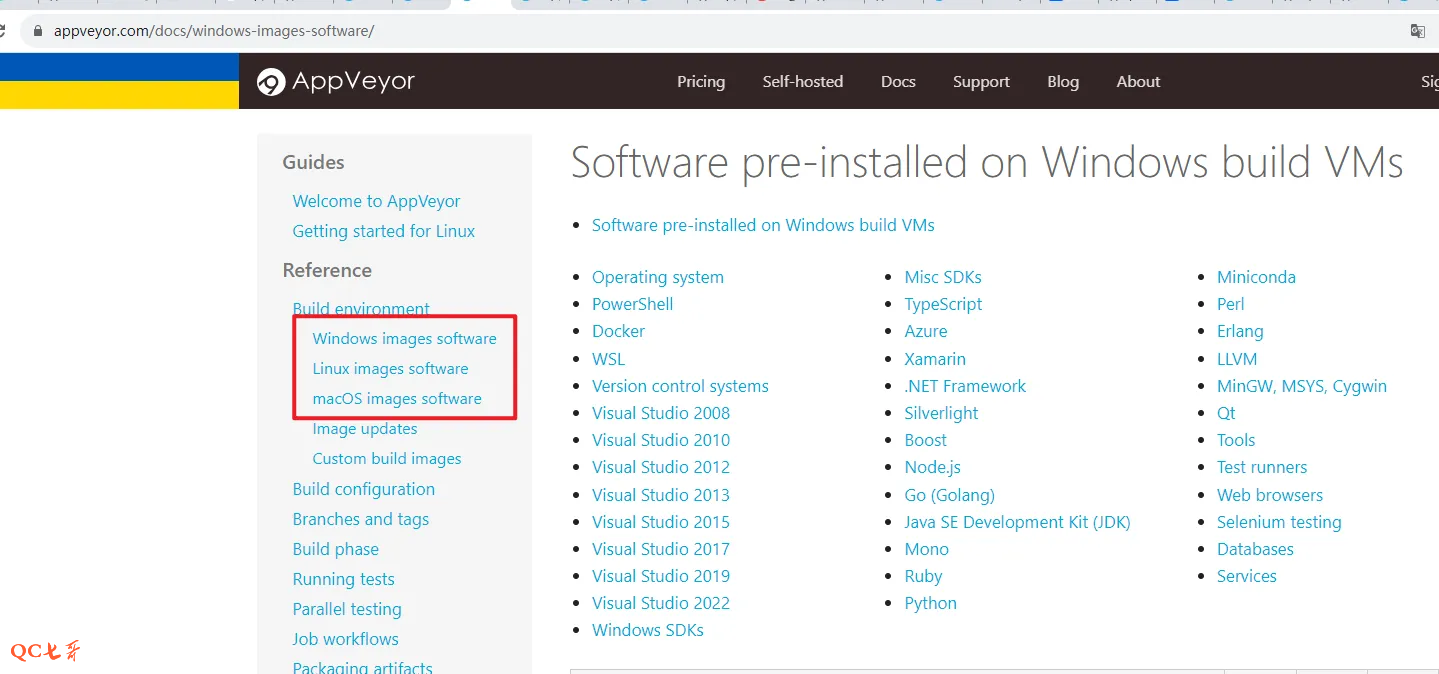This screenshot has width=1439, height=674.
Task: Jump to the Miniconda section
Action: tap(1255, 277)
